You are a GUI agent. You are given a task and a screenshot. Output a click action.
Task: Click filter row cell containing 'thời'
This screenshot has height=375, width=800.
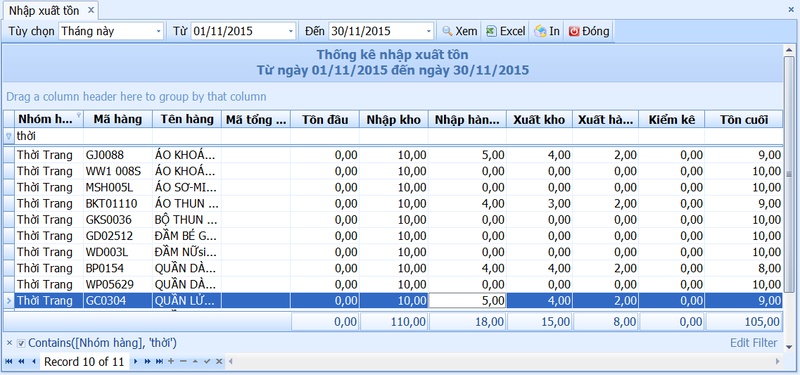[49, 136]
